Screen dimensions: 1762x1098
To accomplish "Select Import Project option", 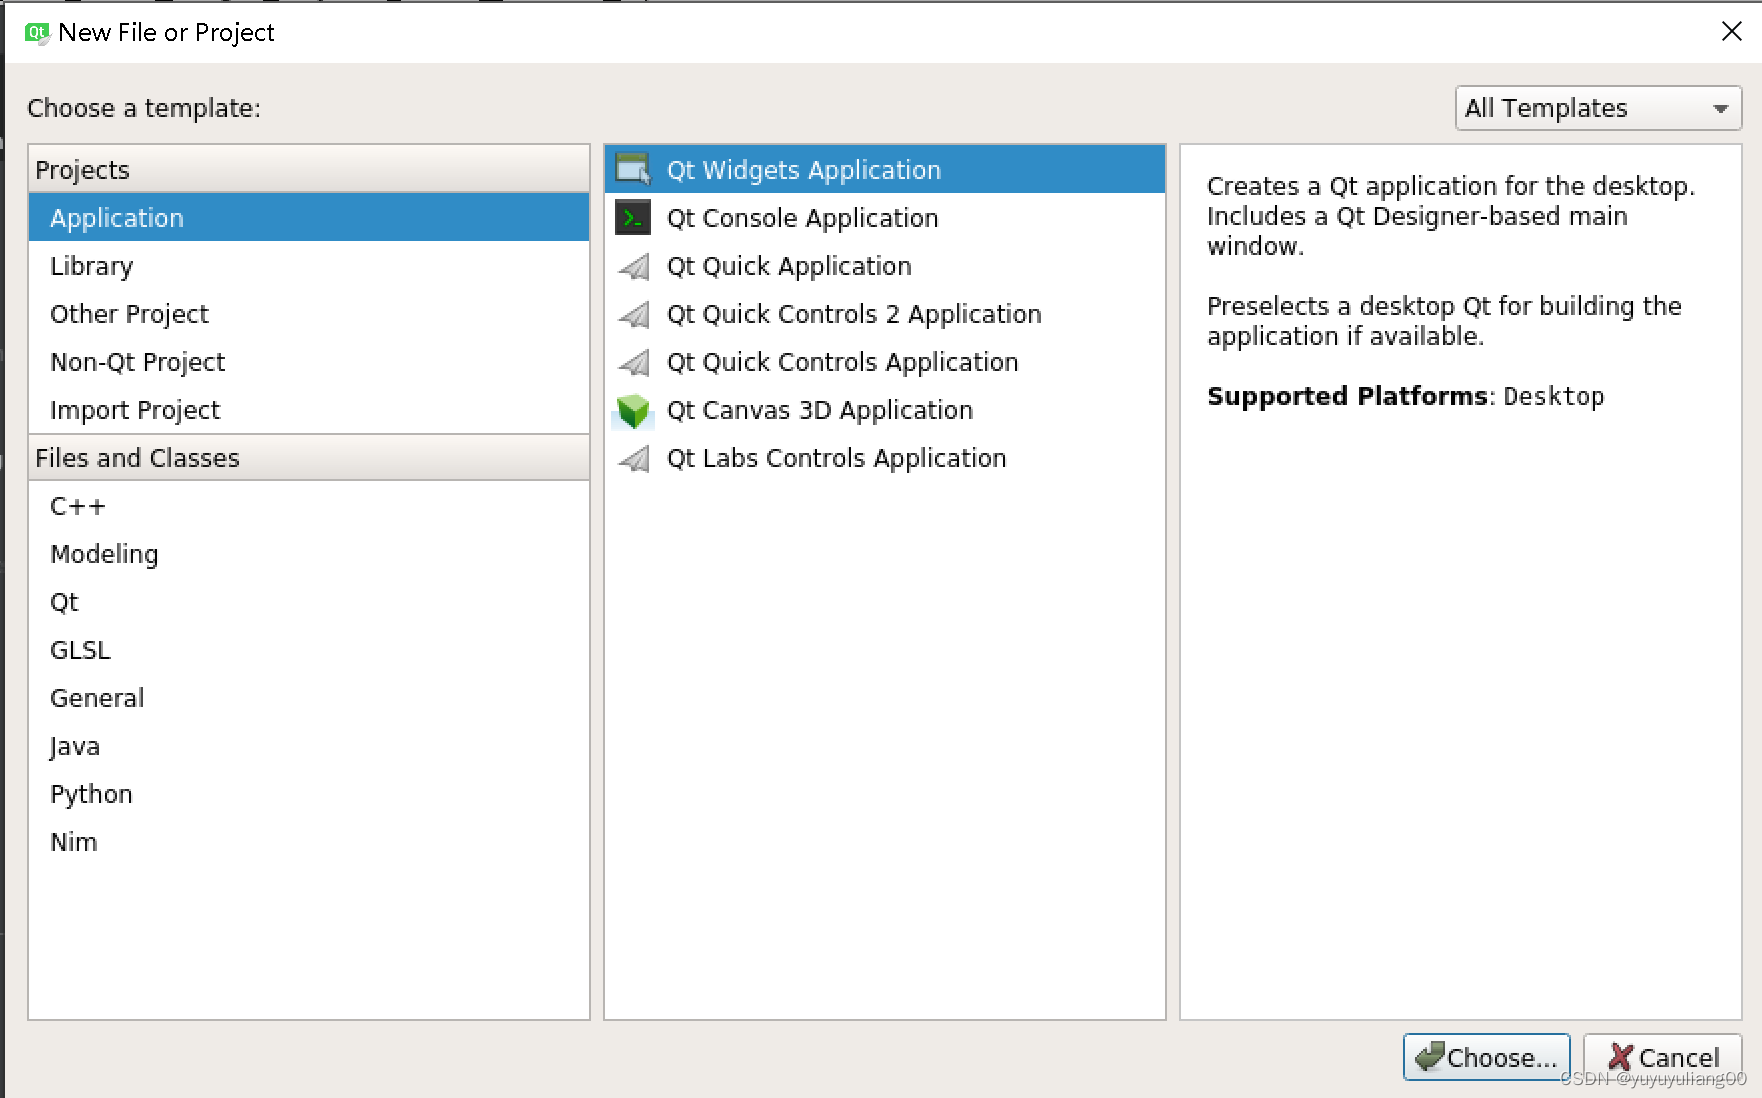I will (134, 409).
